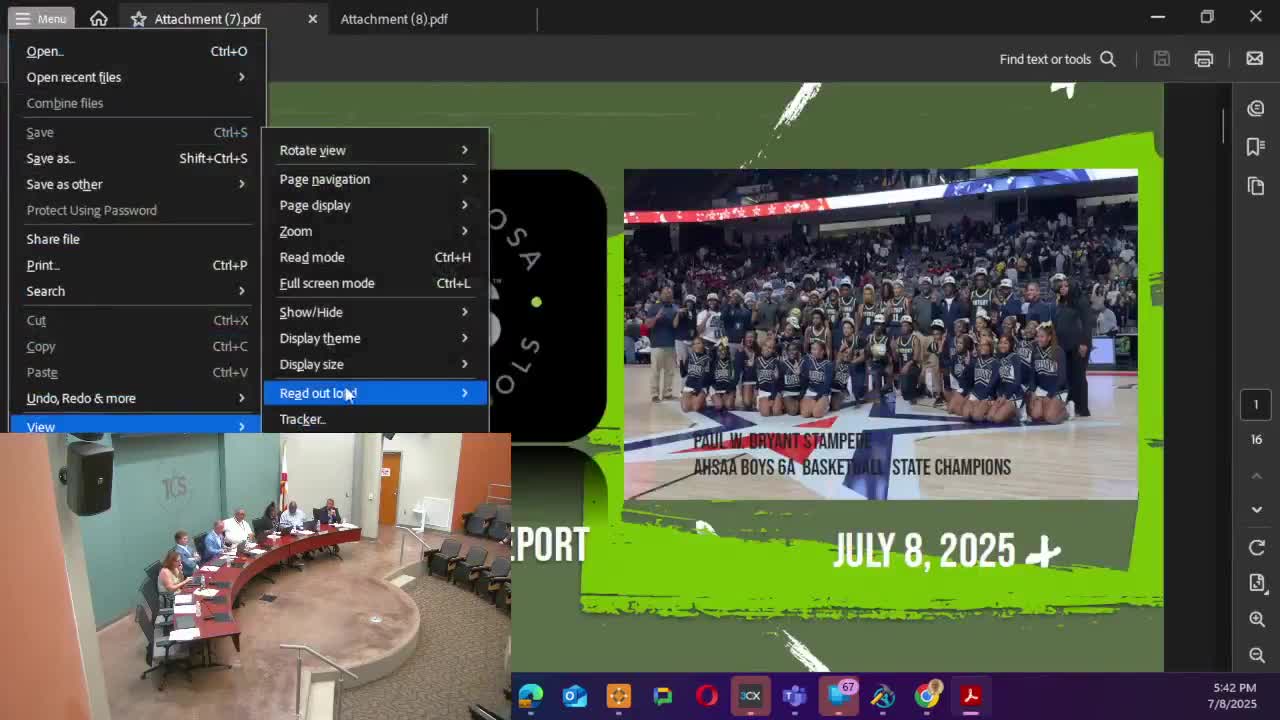Viewport: 1280px width, 720px height.
Task: Click the Home icon beside Menu
Action: [x=98, y=19]
